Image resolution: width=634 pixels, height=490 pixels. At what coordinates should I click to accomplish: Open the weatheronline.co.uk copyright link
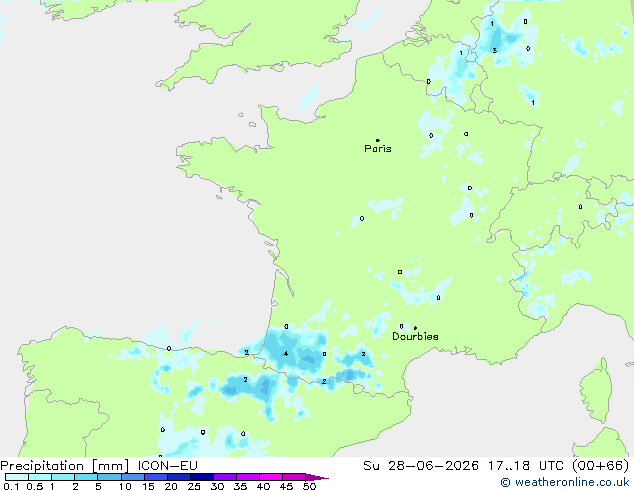pos(565,482)
